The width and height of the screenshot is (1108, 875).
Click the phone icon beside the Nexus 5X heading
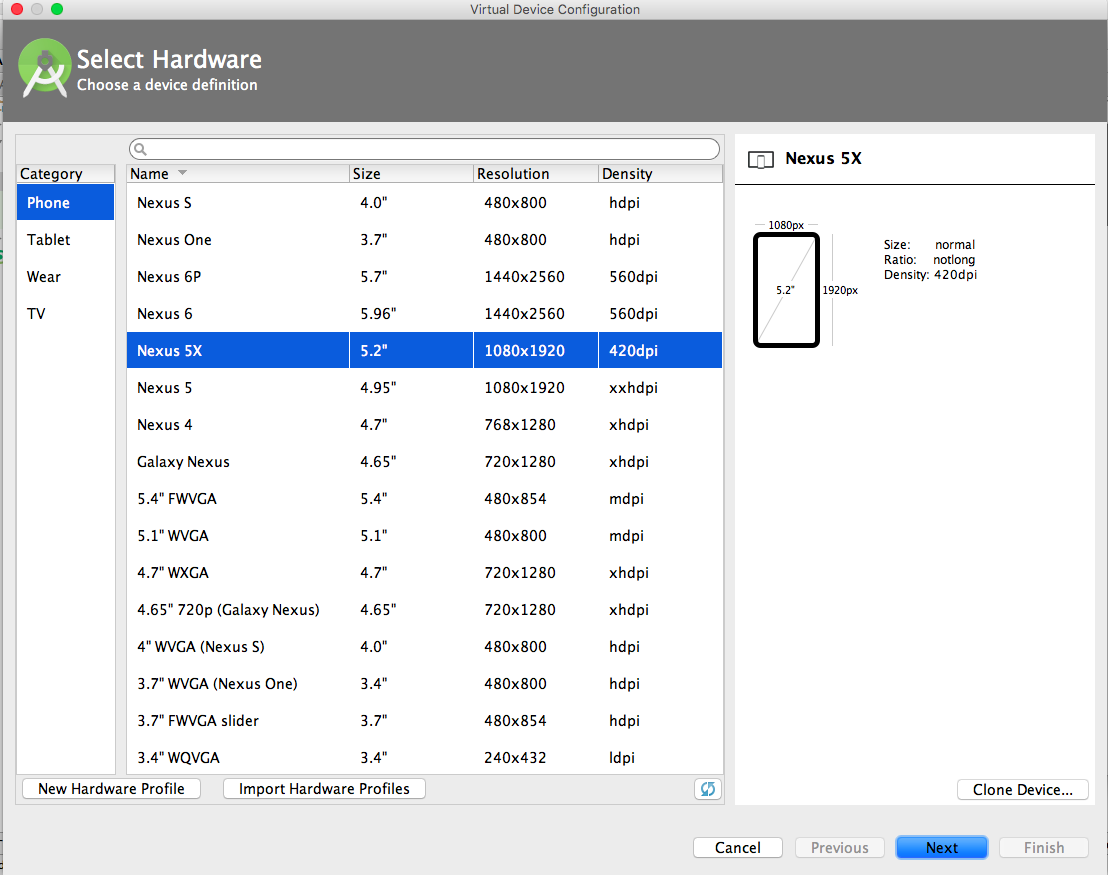[760, 158]
